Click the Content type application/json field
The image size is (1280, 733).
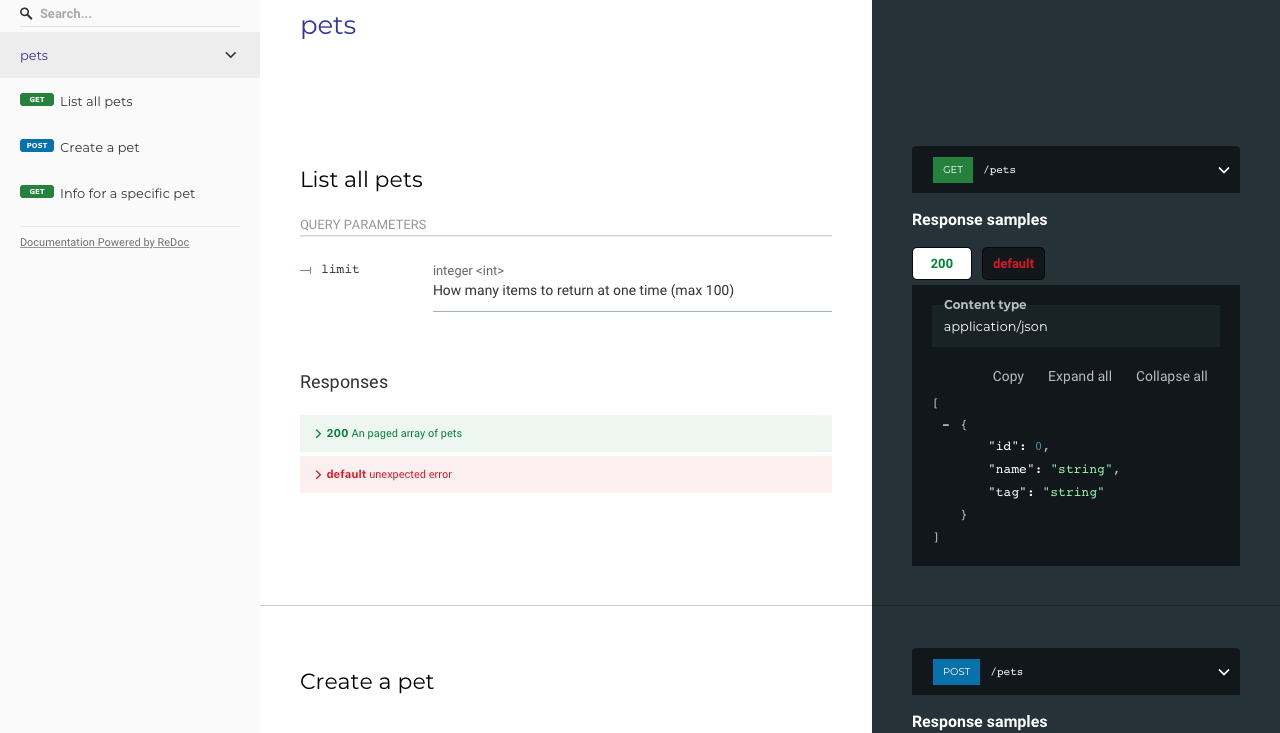[1076, 326]
